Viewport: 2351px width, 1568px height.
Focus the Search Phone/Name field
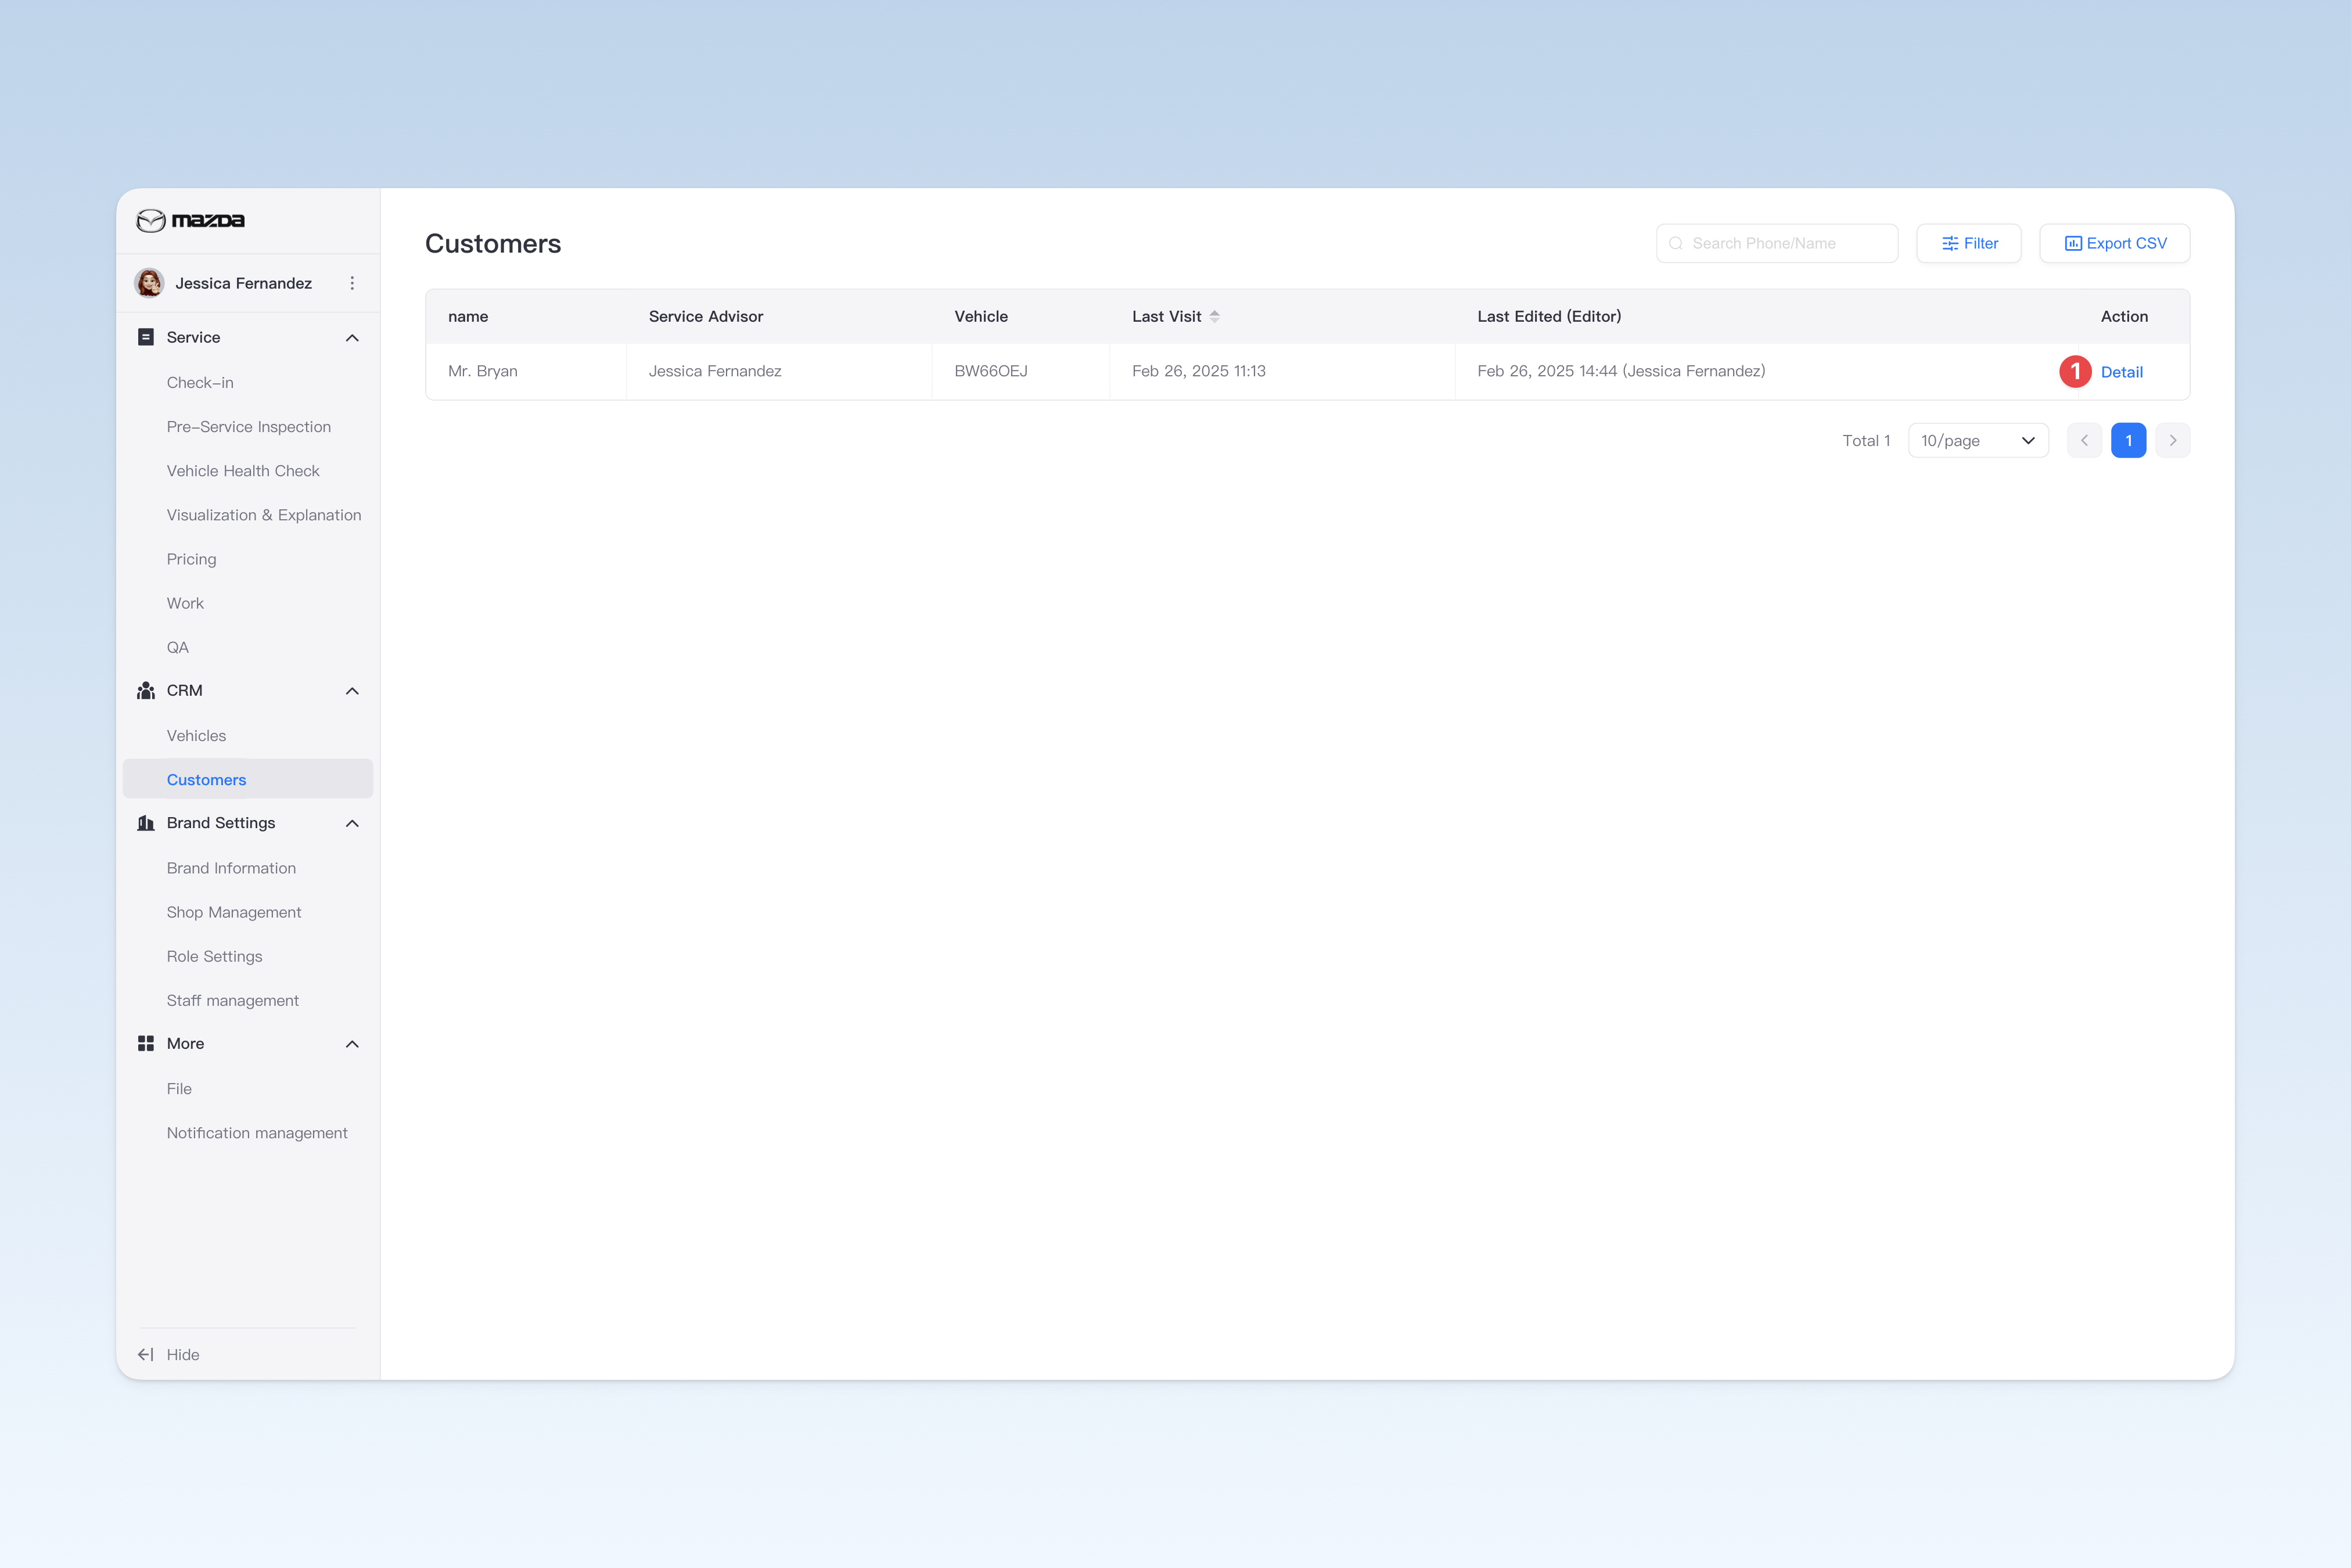coord(1777,243)
